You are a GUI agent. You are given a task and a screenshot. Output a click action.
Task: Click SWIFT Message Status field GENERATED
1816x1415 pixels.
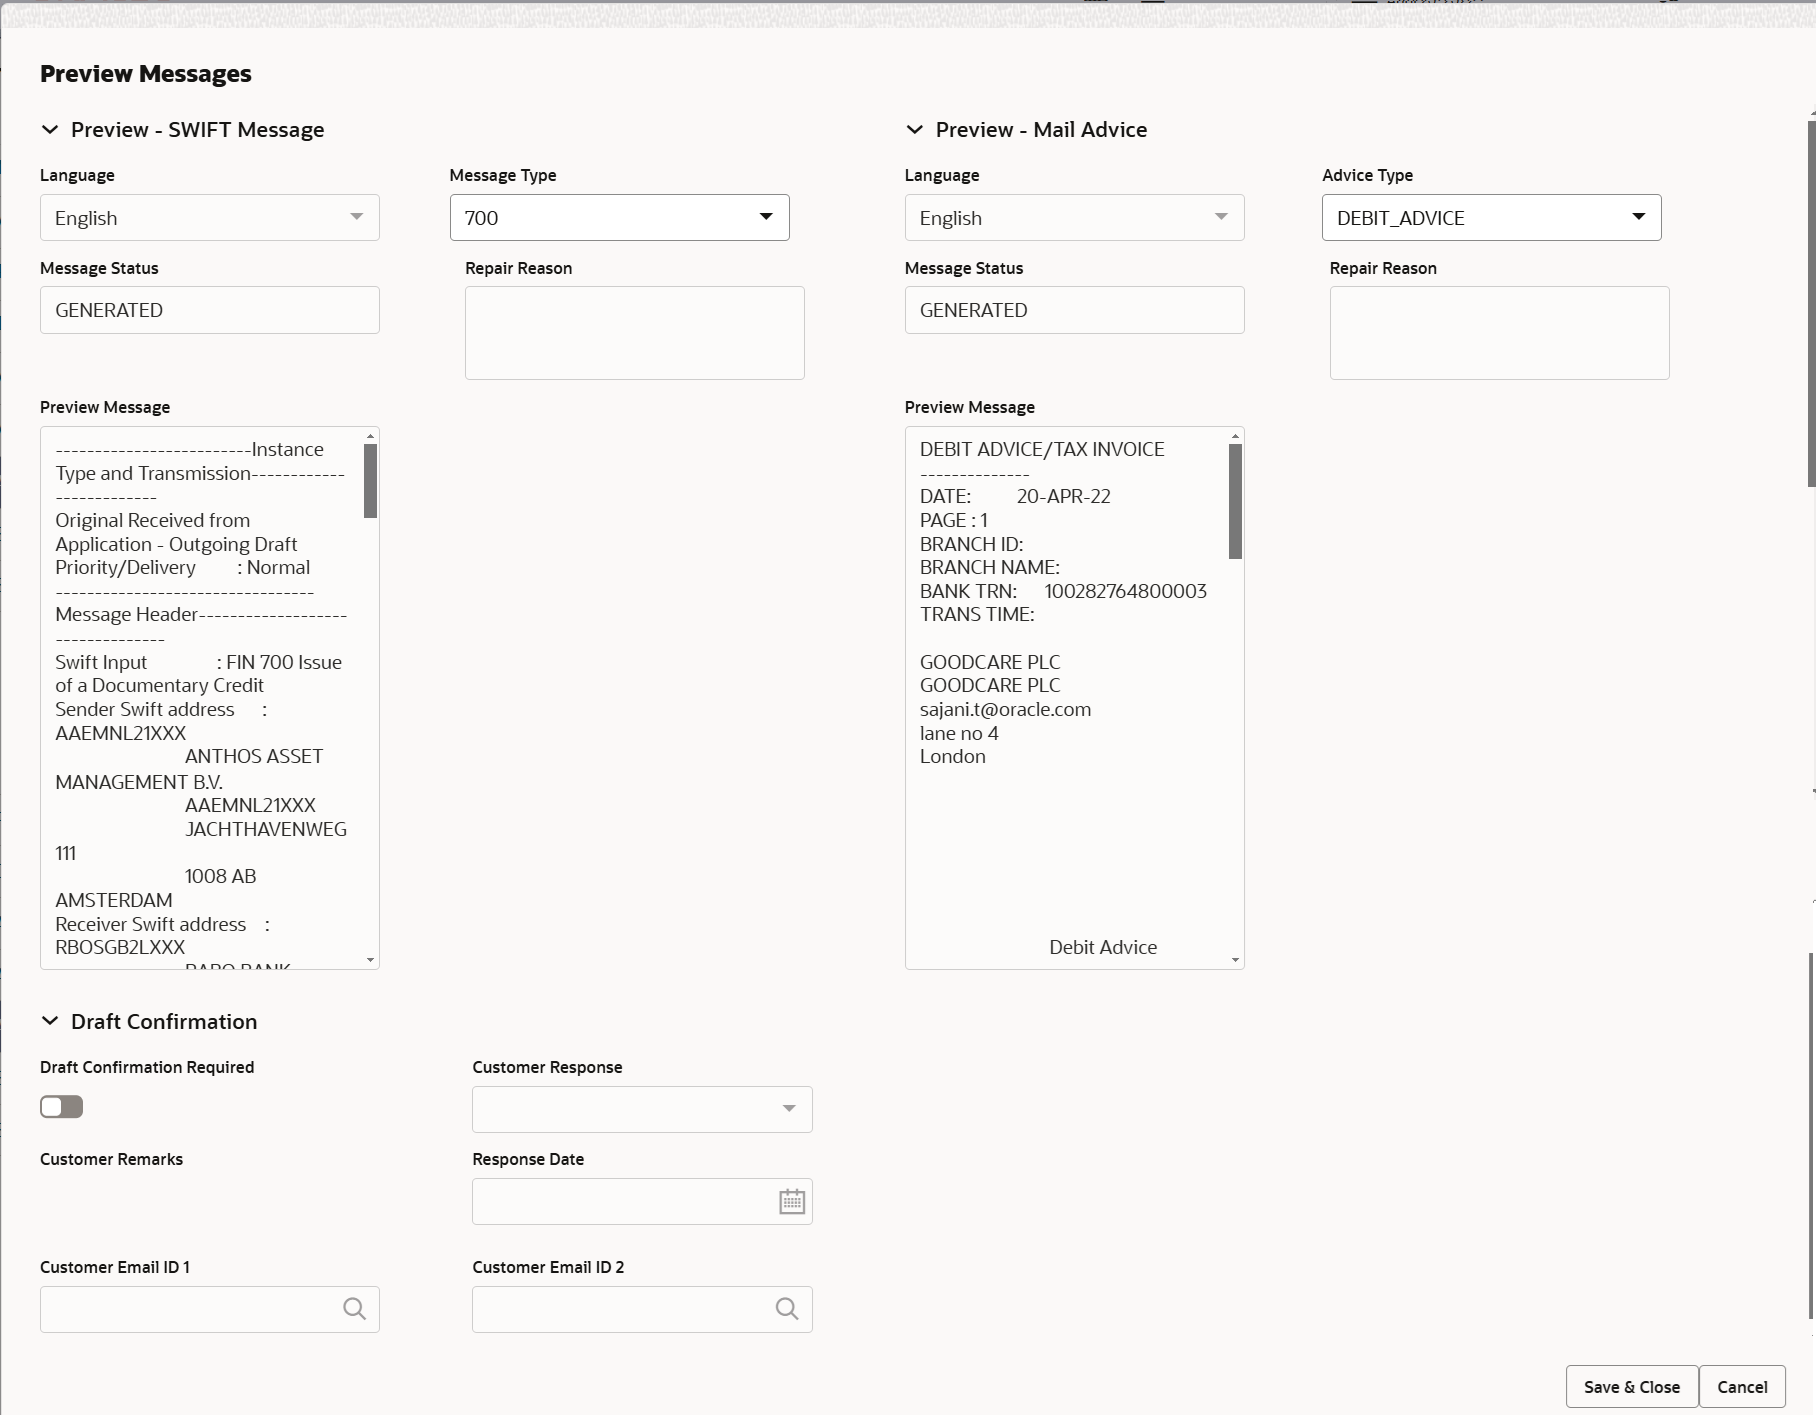point(210,310)
